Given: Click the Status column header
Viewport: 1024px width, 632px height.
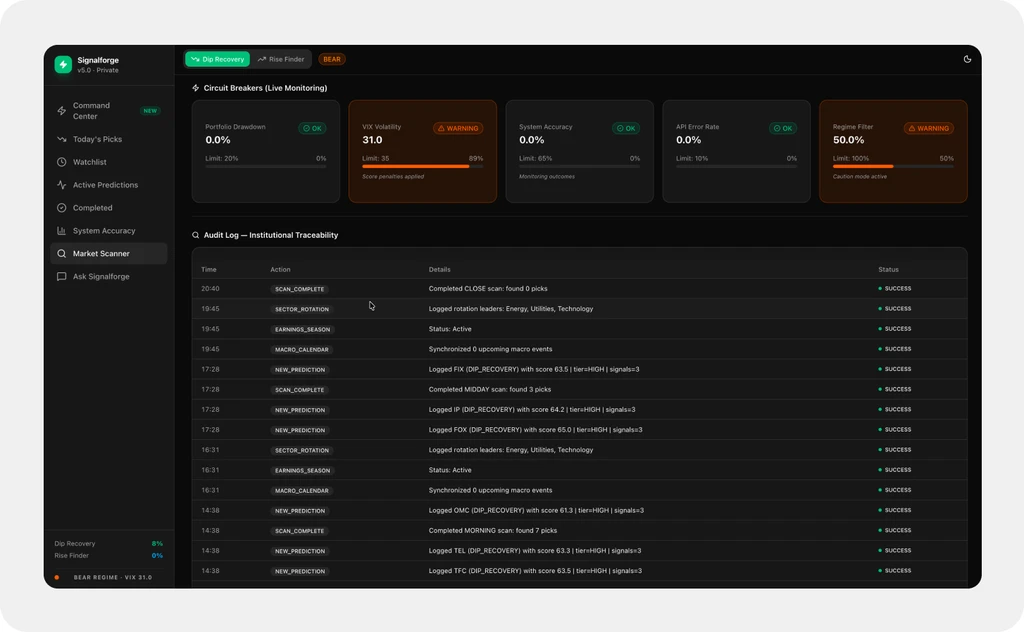Looking at the screenshot, I should 888,269.
